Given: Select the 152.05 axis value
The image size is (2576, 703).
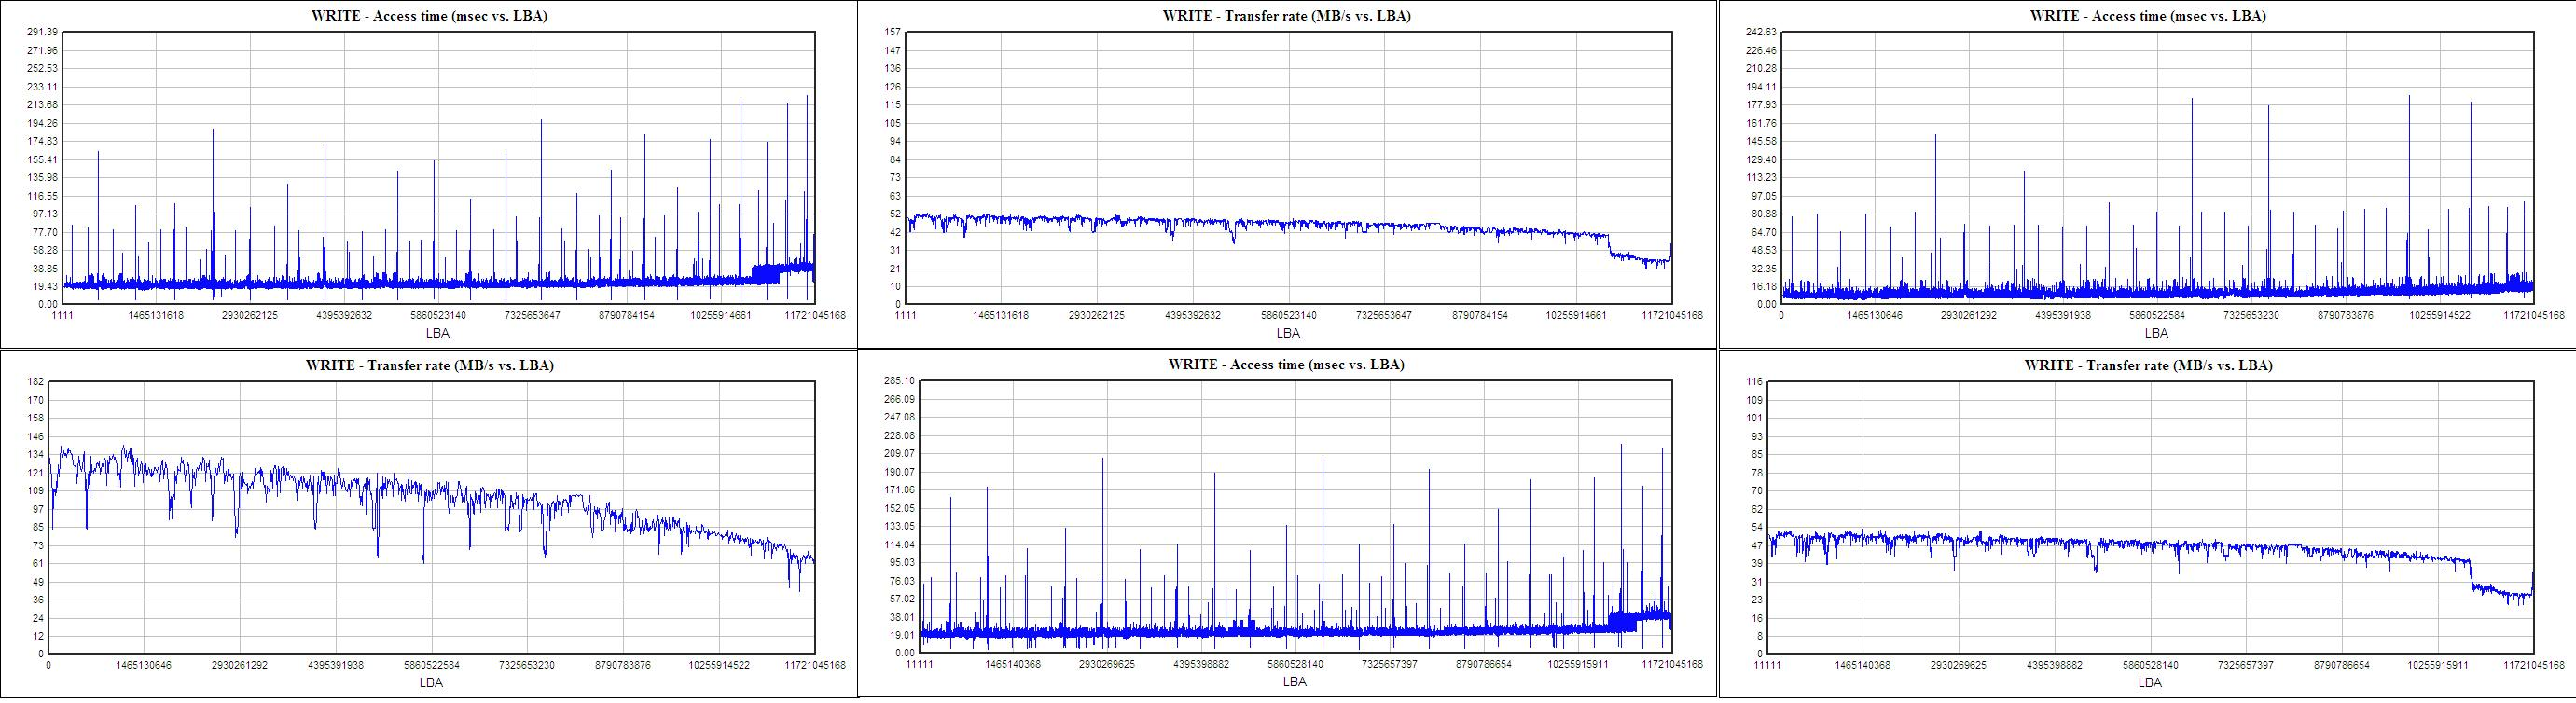Looking at the screenshot, I should tap(900, 508).
